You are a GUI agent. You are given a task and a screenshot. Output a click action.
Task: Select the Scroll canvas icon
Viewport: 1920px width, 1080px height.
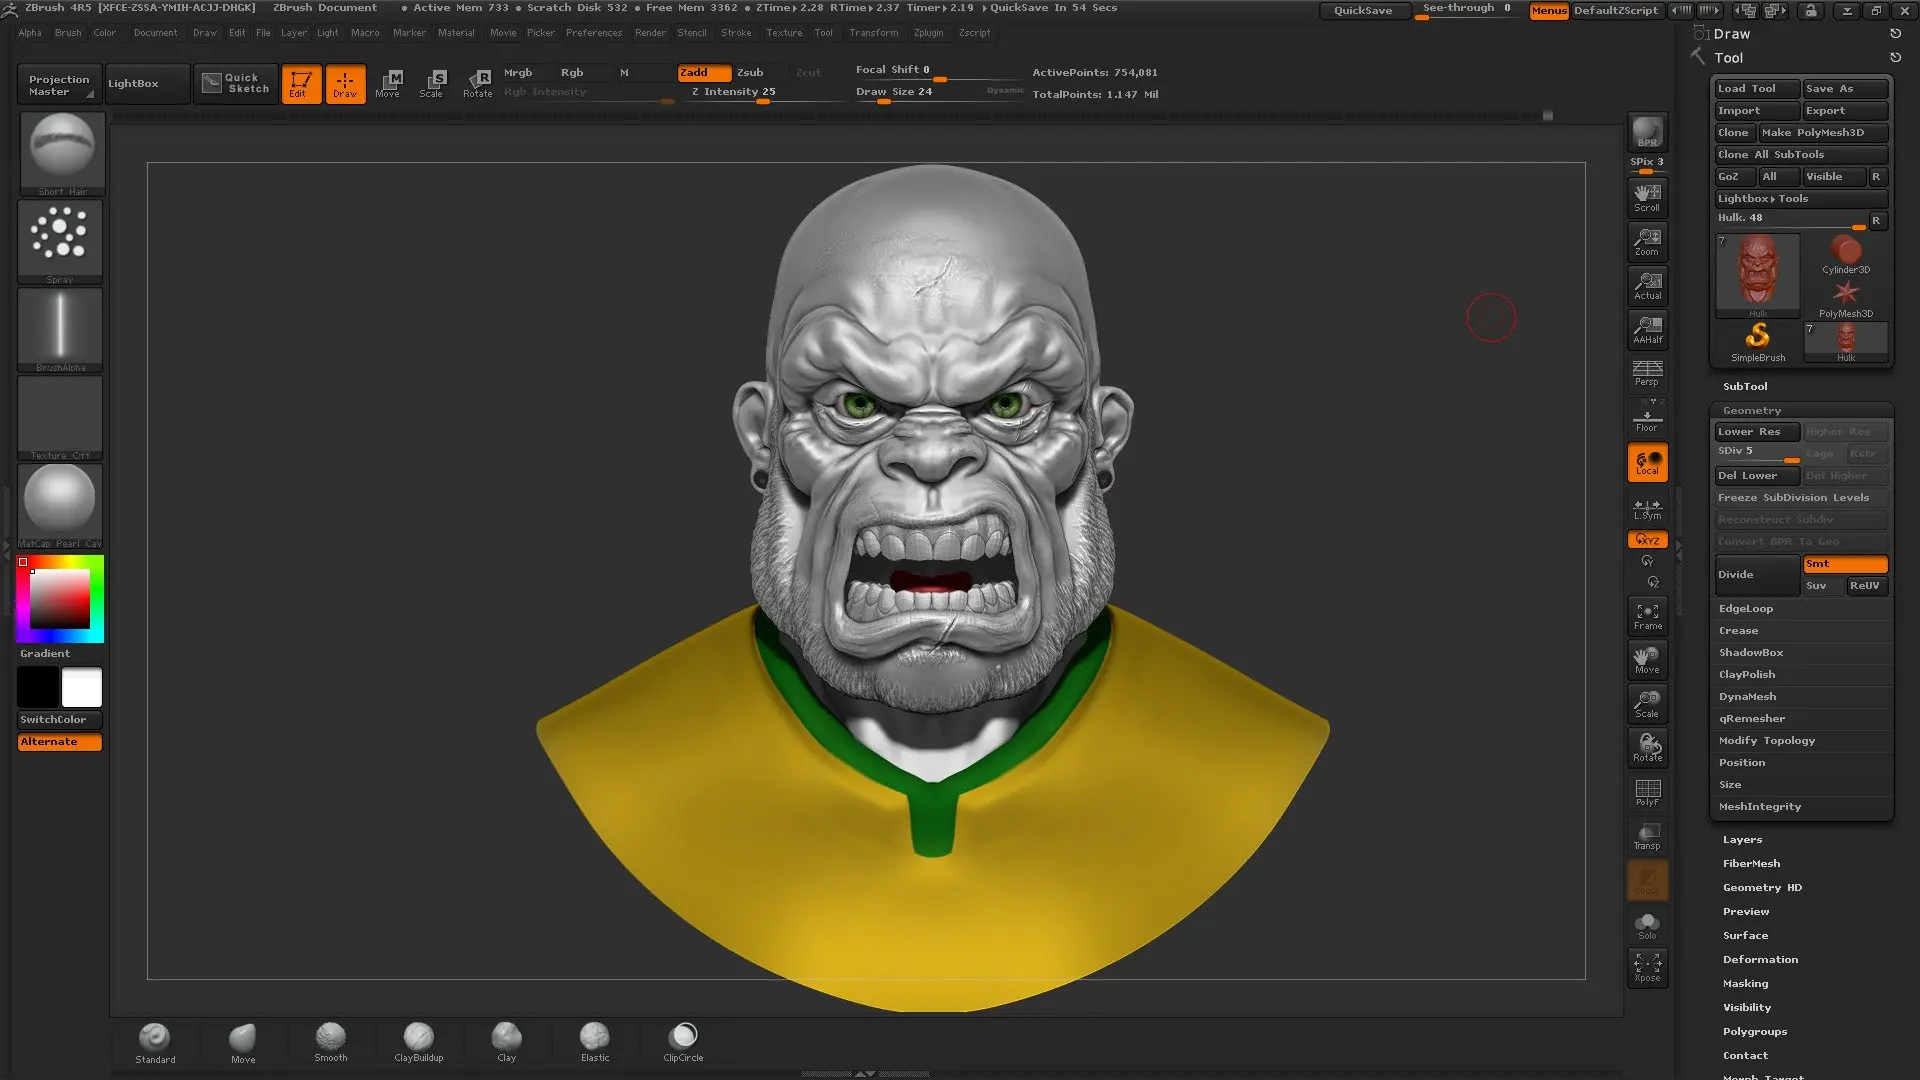pyautogui.click(x=1647, y=197)
